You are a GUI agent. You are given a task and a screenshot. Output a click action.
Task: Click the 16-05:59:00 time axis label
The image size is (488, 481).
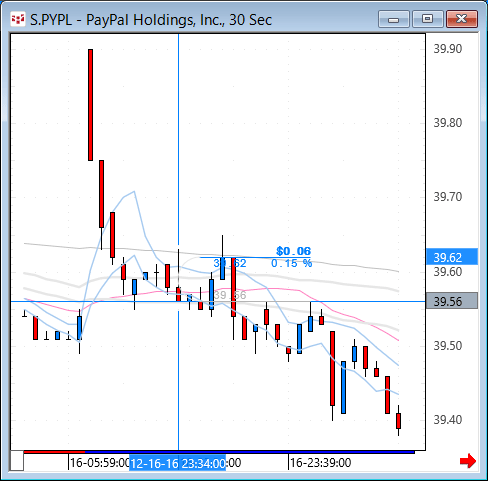(x=99, y=463)
